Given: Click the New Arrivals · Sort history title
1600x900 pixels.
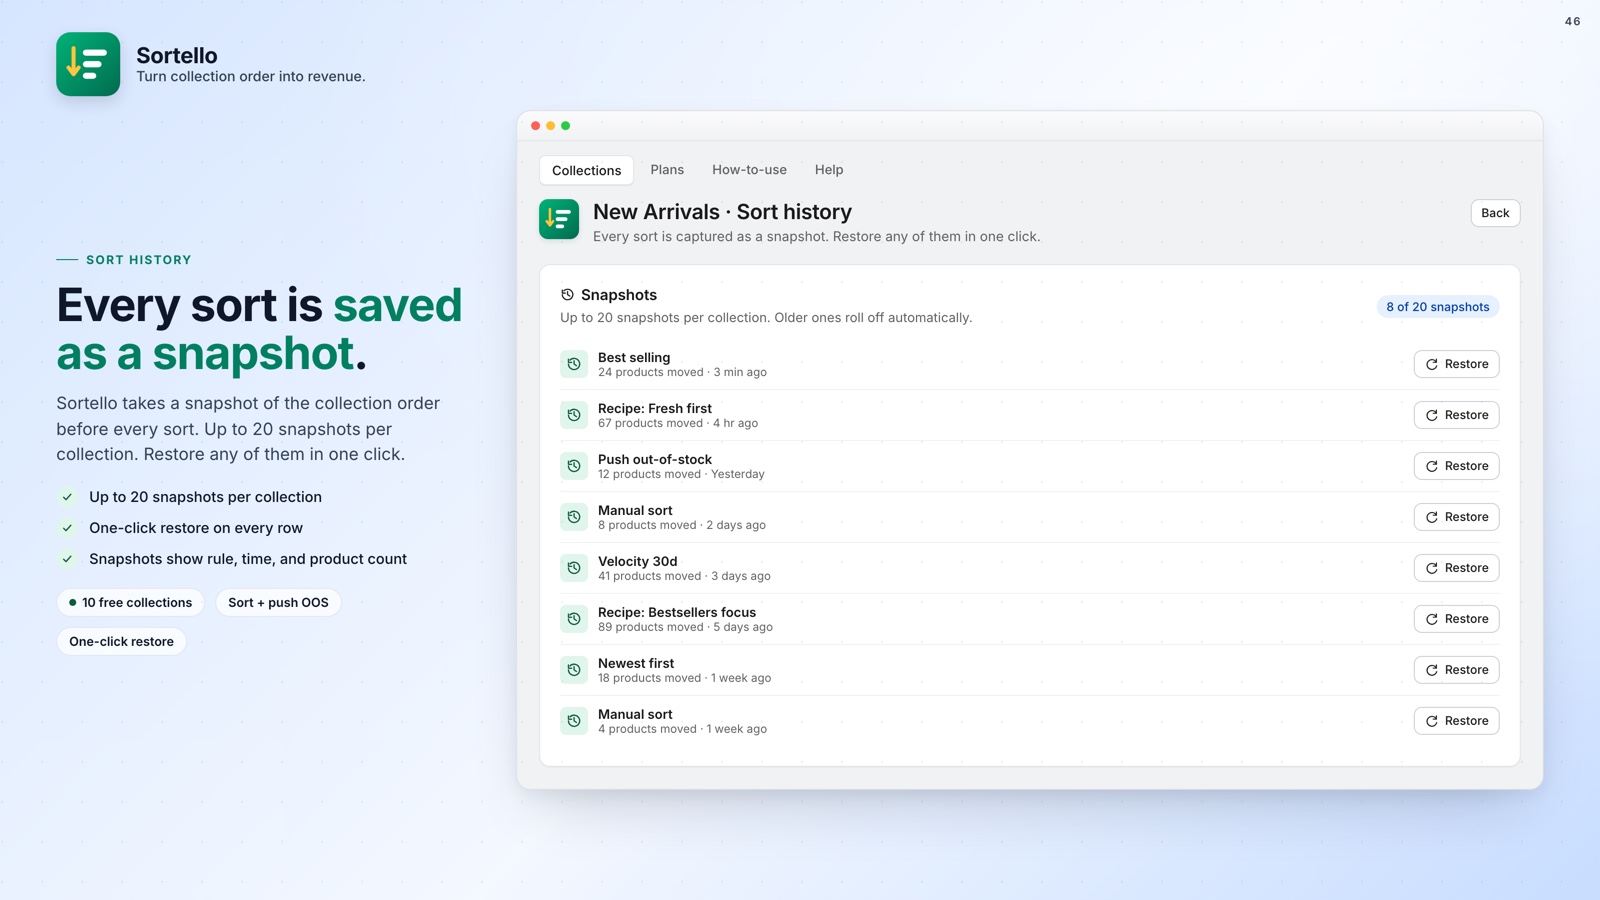Looking at the screenshot, I should point(722,212).
